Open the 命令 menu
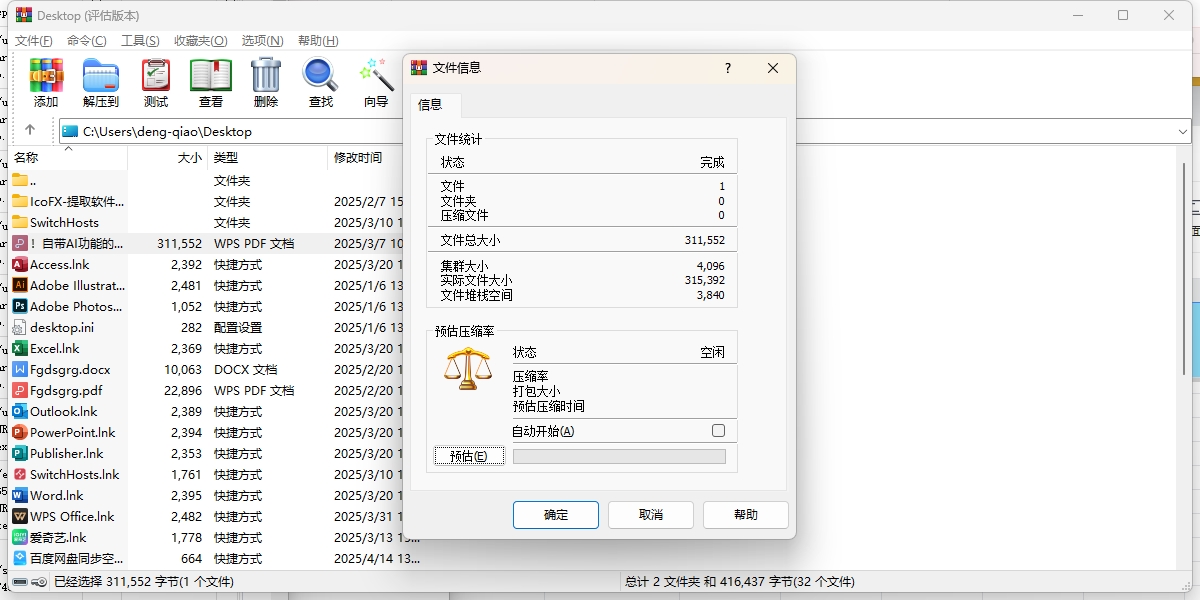1200x600 pixels. pyautogui.click(x=85, y=40)
